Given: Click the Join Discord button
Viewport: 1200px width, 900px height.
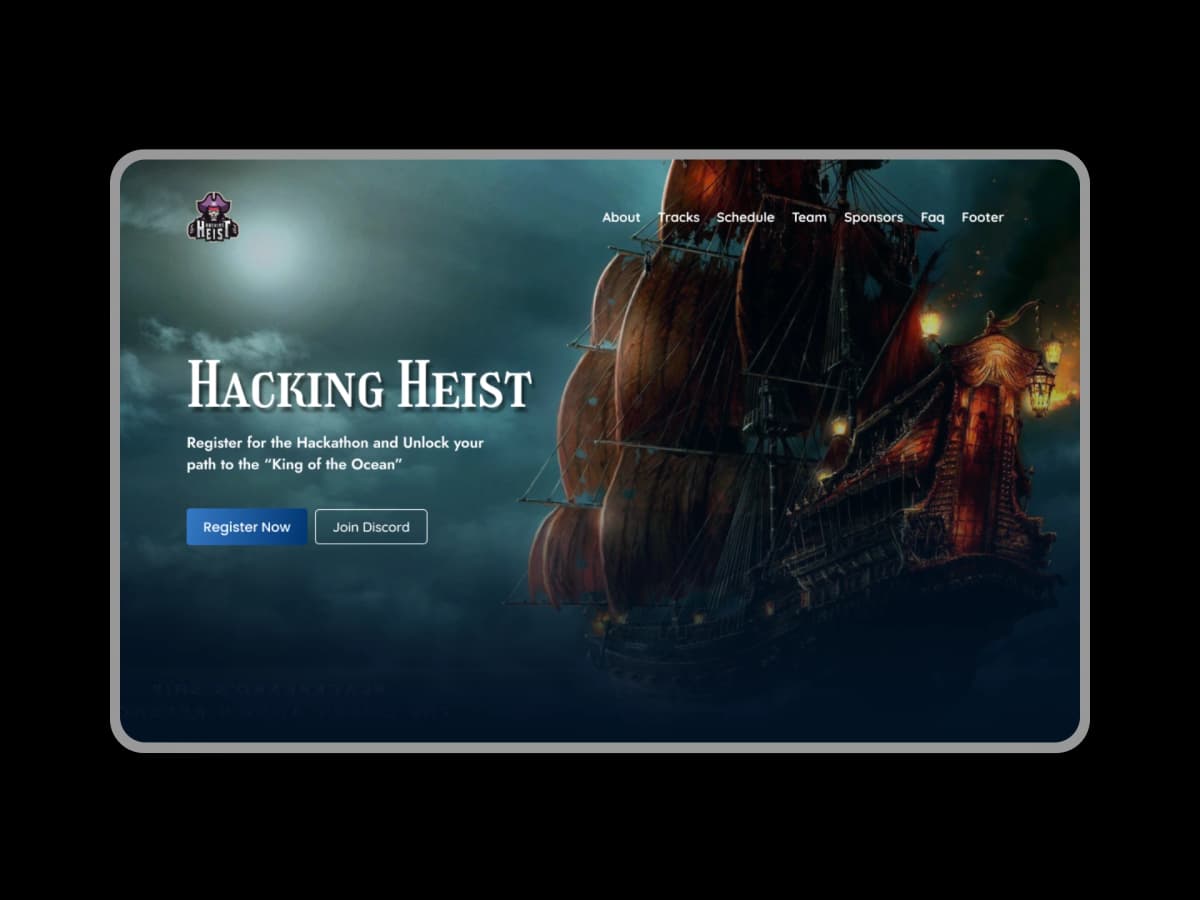Looking at the screenshot, I should click(371, 526).
